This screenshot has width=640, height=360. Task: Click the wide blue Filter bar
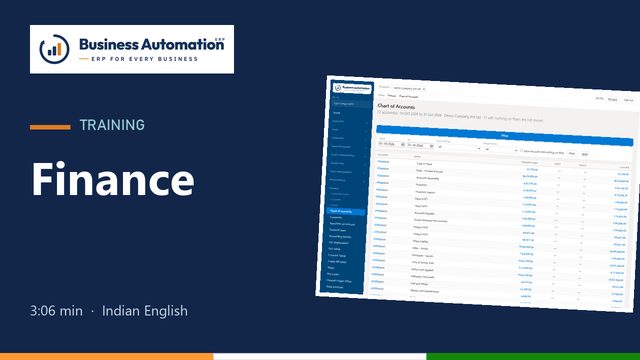coord(504,136)
